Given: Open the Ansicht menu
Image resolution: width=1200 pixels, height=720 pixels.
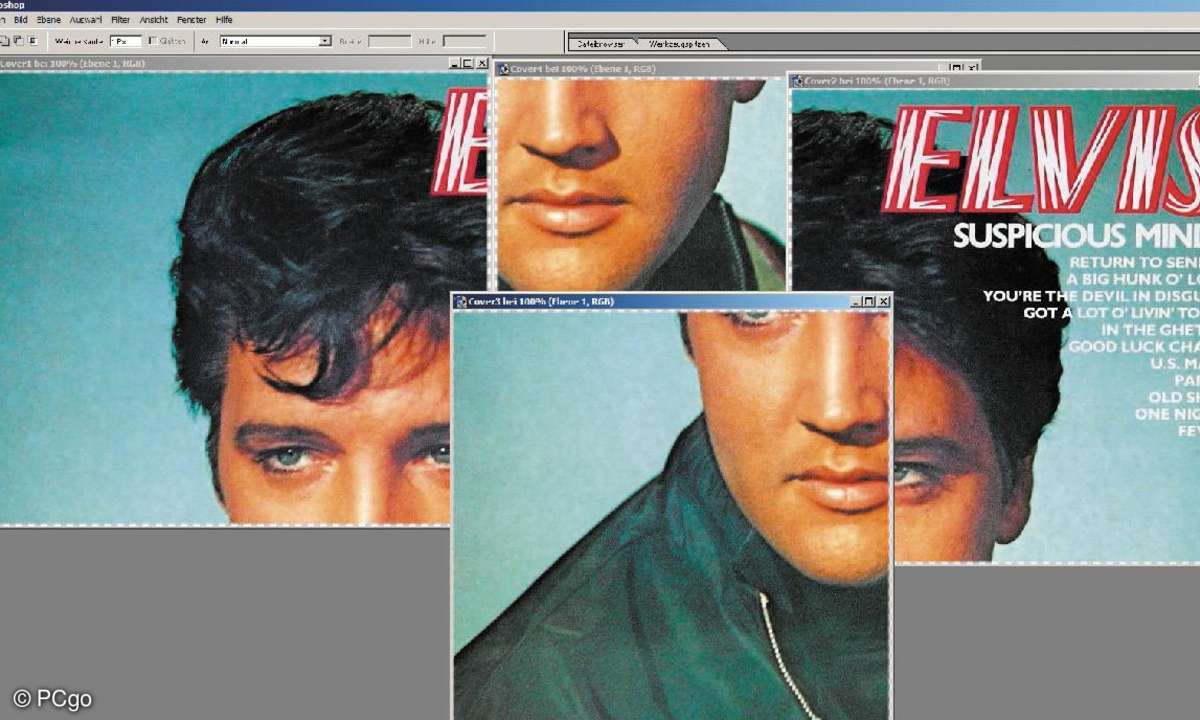Looking at the screenshot, I should pyautogui.click(x=154, y=20).
